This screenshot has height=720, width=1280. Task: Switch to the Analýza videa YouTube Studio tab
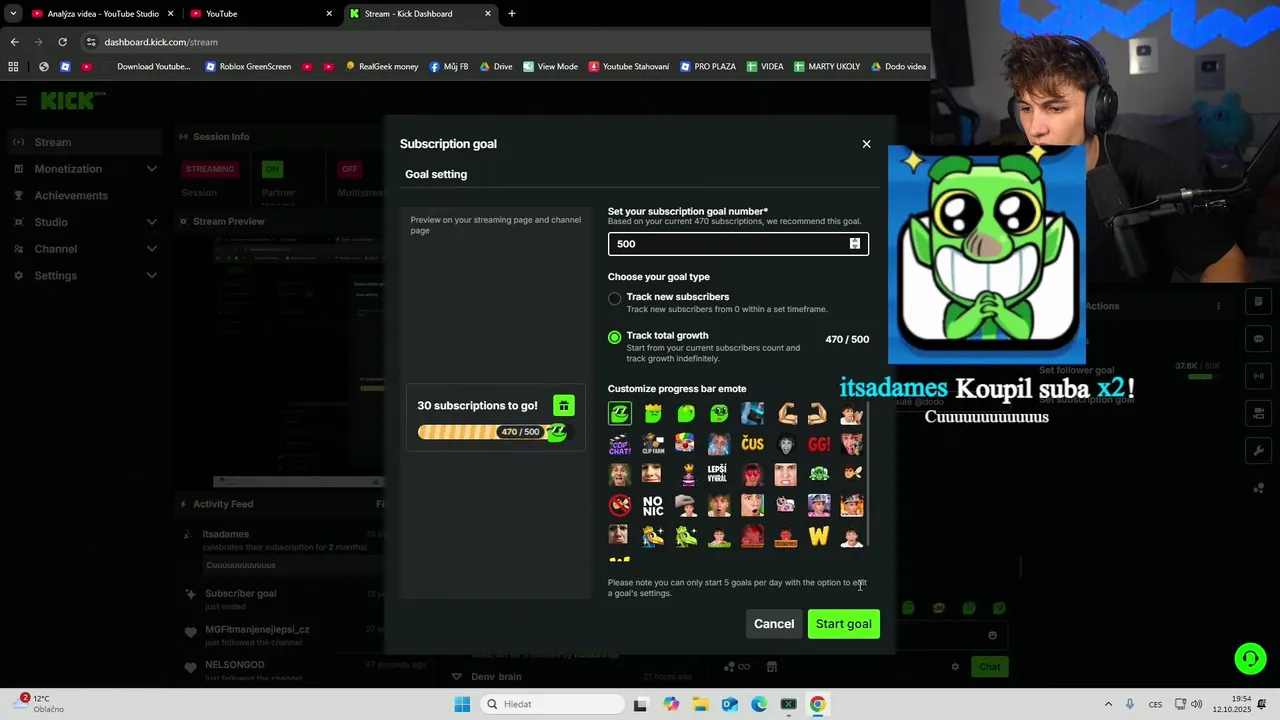103,14
